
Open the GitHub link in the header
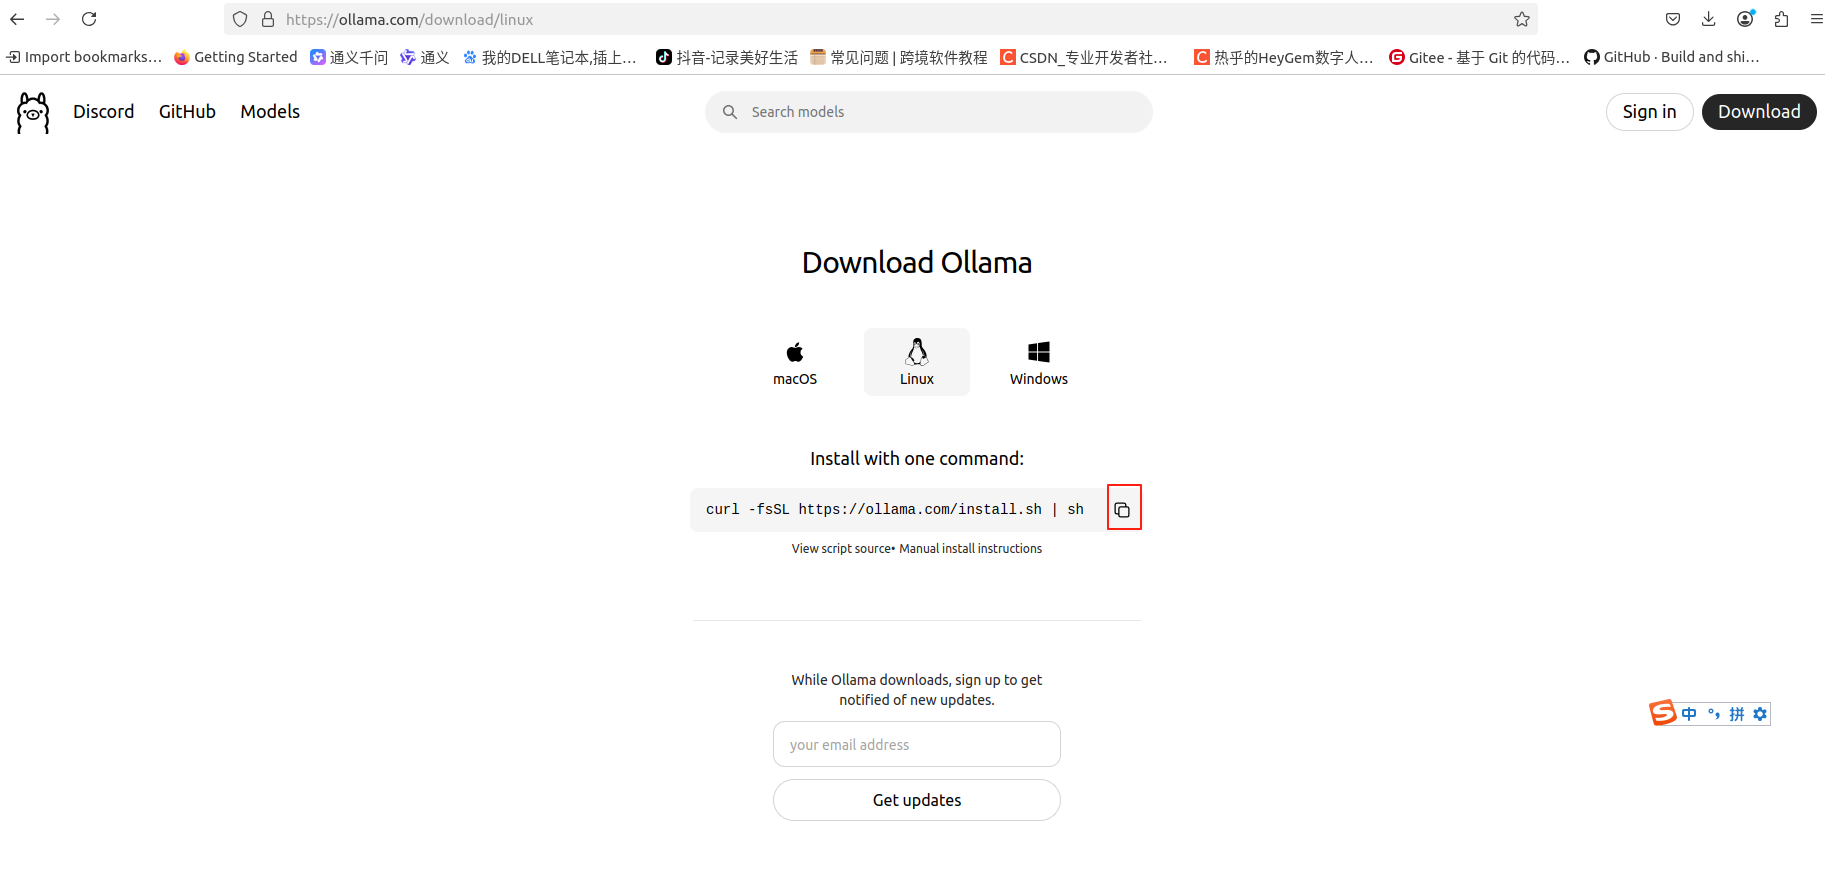pyautogui.click(x=187, y=112)
